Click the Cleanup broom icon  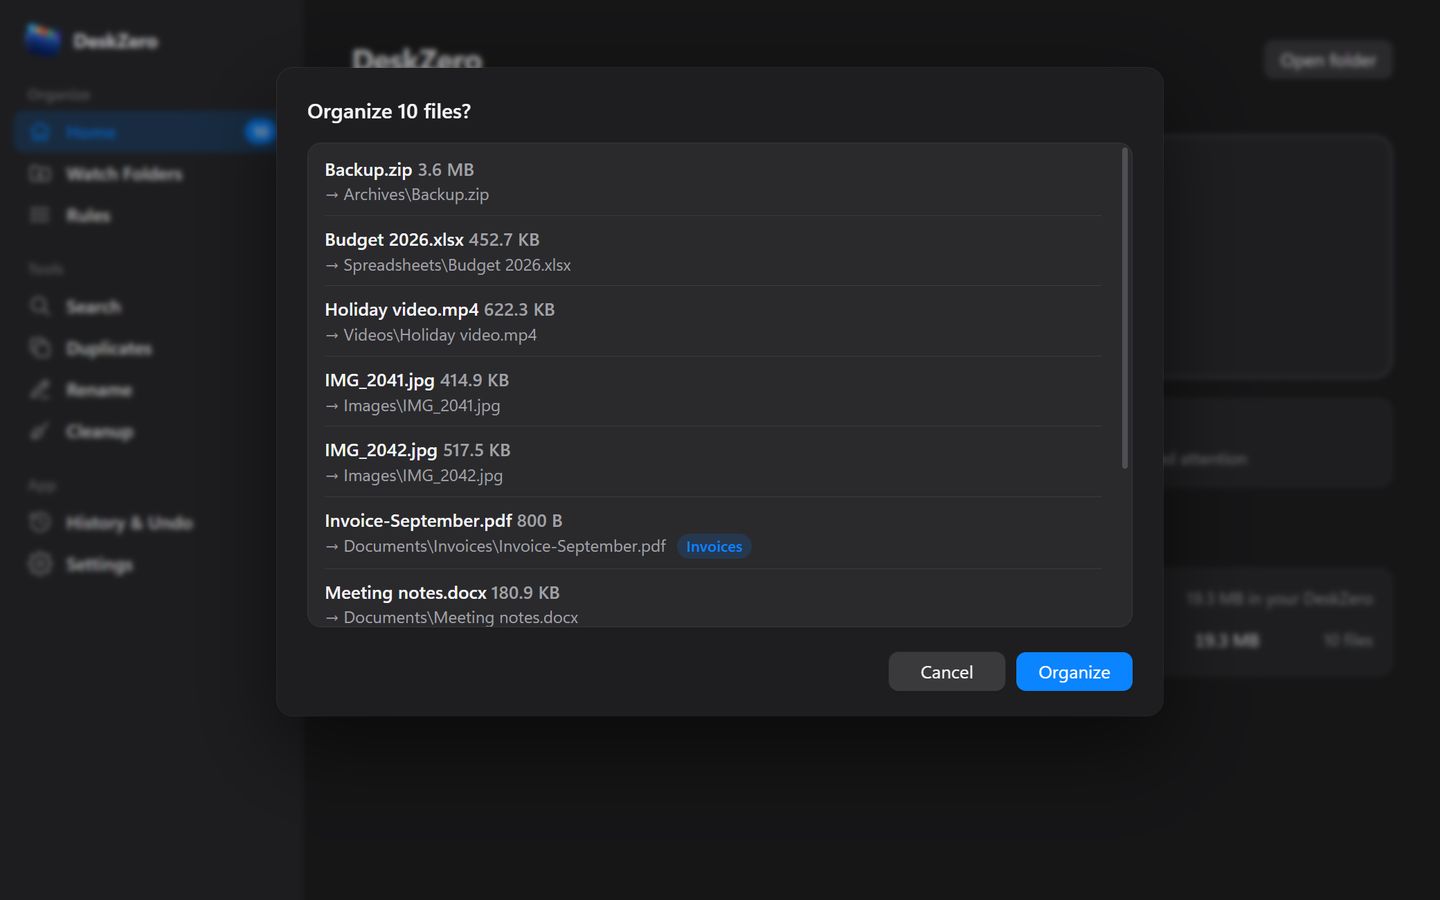click(x=40, y=431)
